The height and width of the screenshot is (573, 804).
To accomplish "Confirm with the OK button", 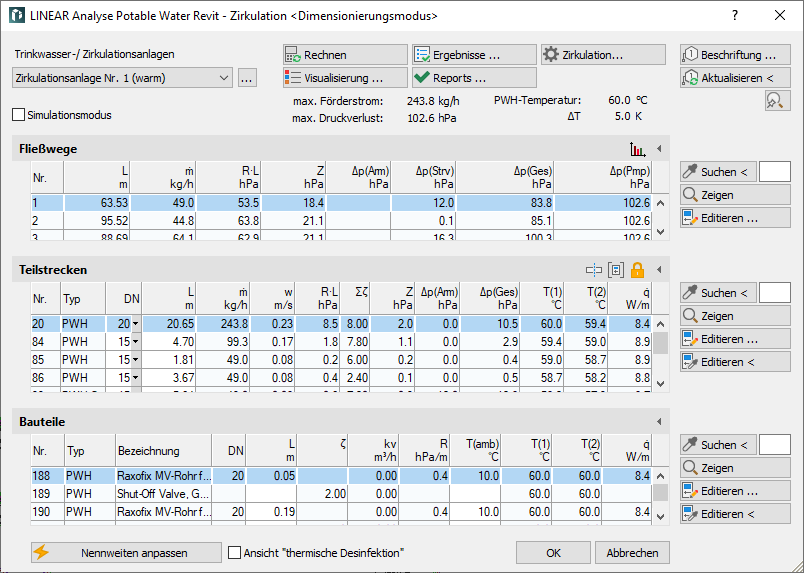I will point(553,552).
